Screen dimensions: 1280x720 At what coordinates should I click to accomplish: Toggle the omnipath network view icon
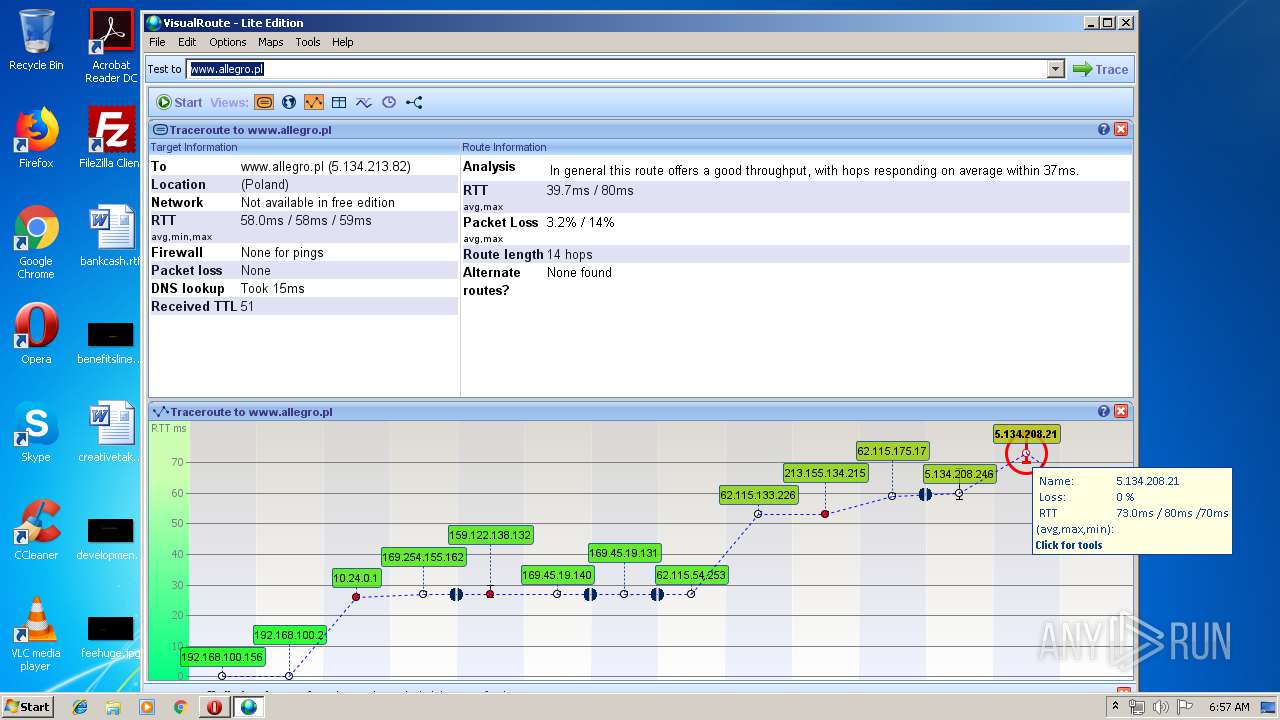click(x=414, y=102)
